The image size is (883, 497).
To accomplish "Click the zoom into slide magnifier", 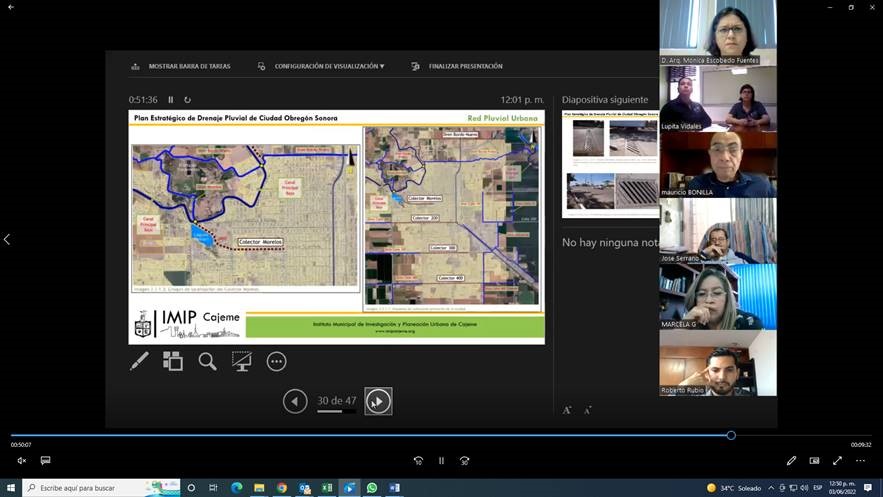I will point(207,361).
